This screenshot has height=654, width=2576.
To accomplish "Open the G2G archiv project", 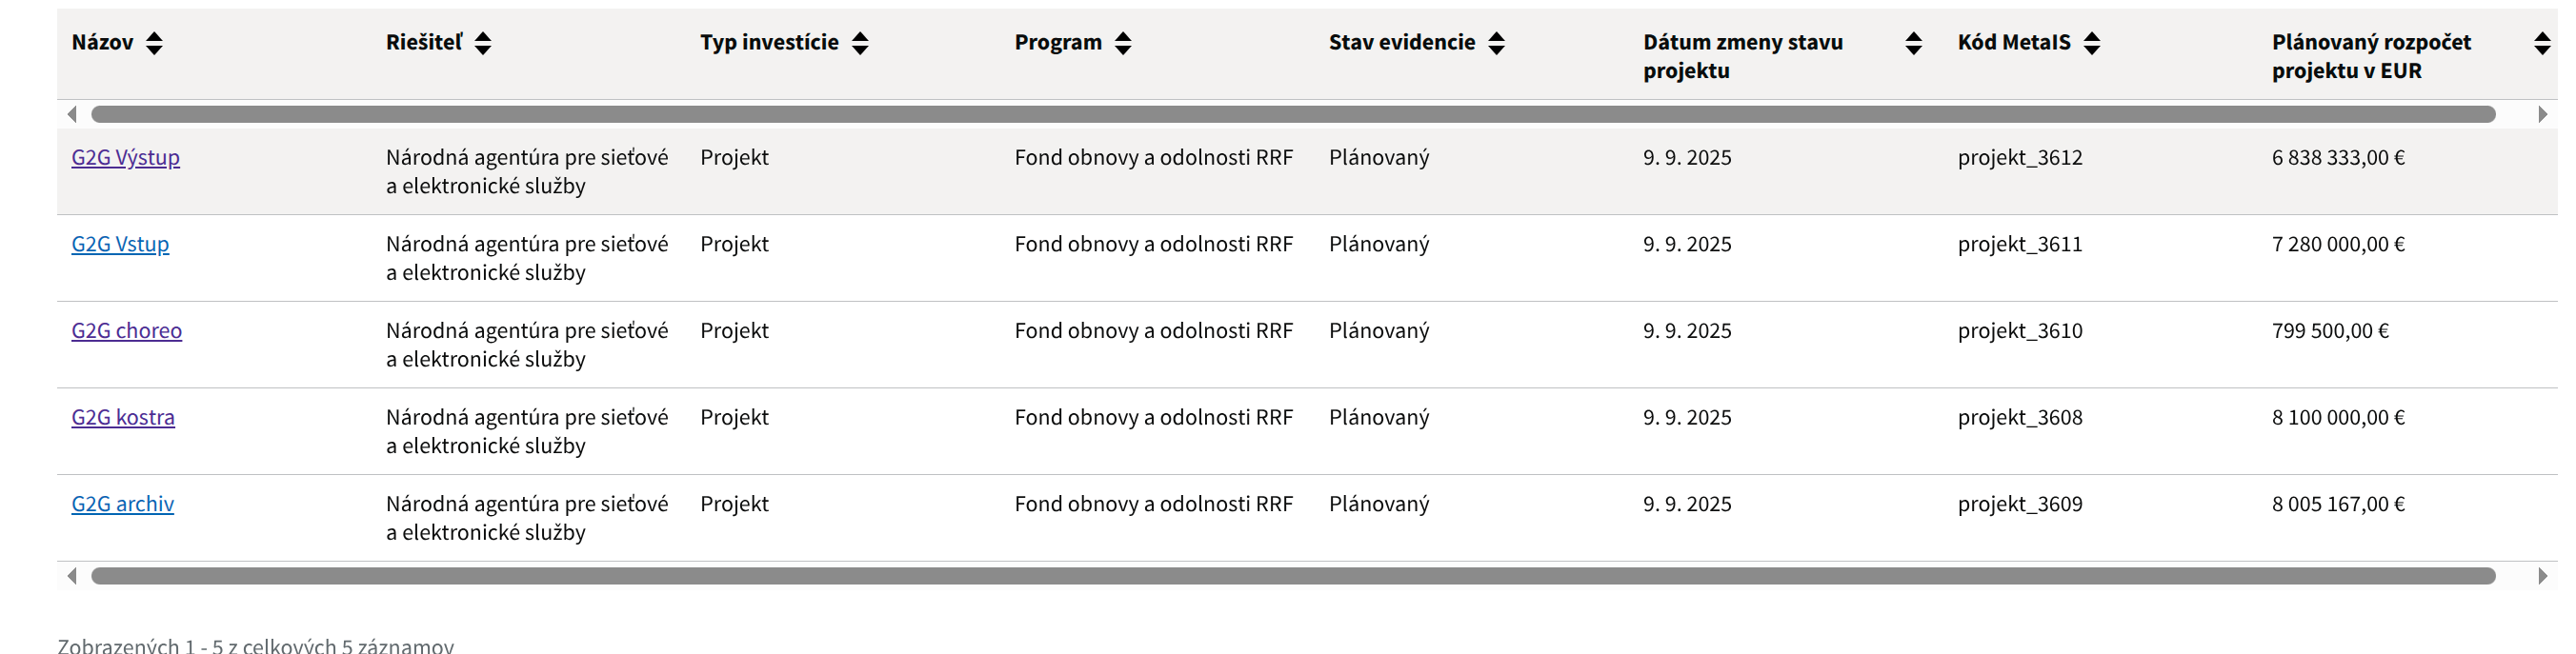I will [123, 505].
